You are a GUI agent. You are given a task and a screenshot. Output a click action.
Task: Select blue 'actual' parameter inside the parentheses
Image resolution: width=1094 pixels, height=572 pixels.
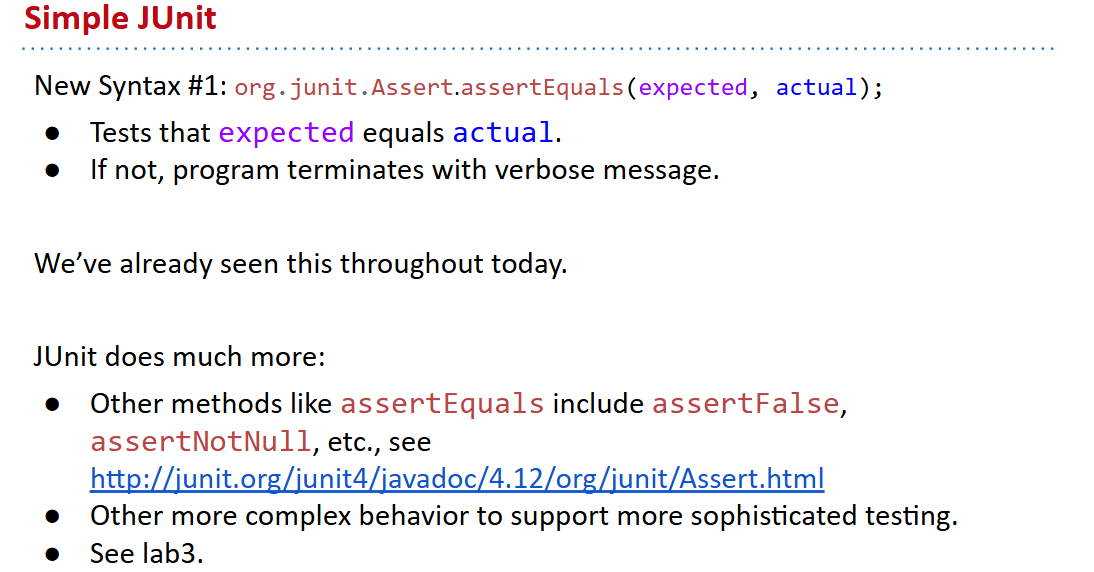tap(816, 88)
